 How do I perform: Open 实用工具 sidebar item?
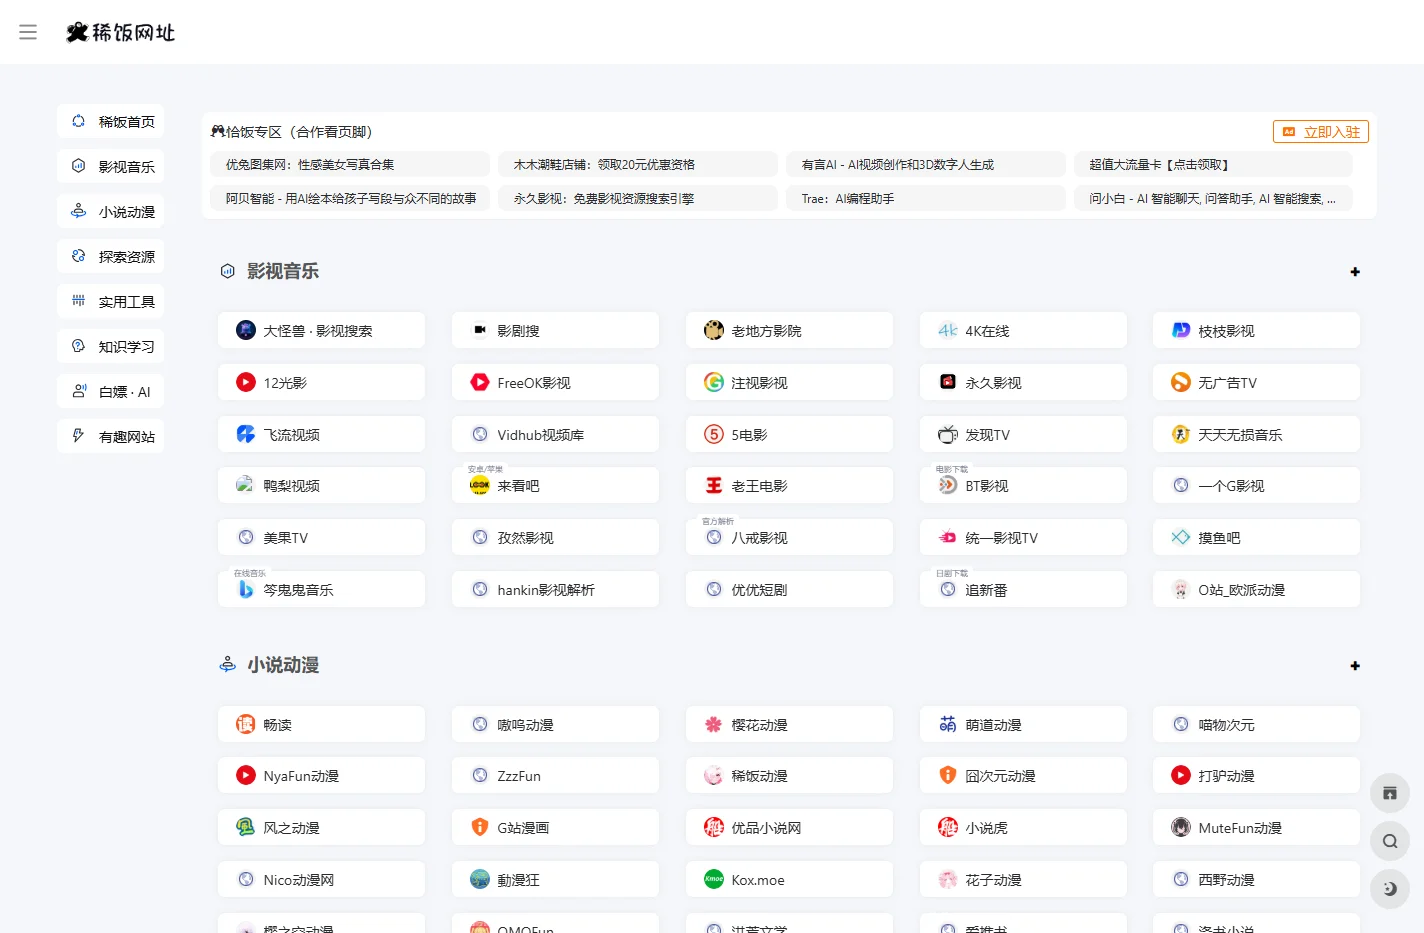pos(111,301)
